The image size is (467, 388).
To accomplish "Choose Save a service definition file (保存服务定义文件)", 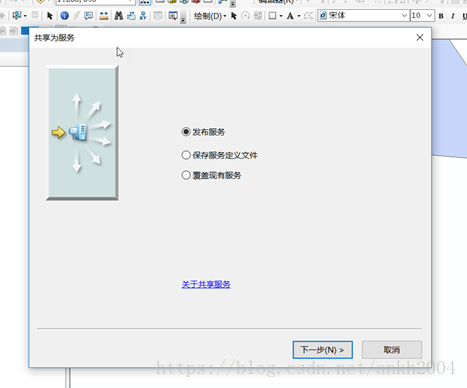I will click(x=219, y=155).
